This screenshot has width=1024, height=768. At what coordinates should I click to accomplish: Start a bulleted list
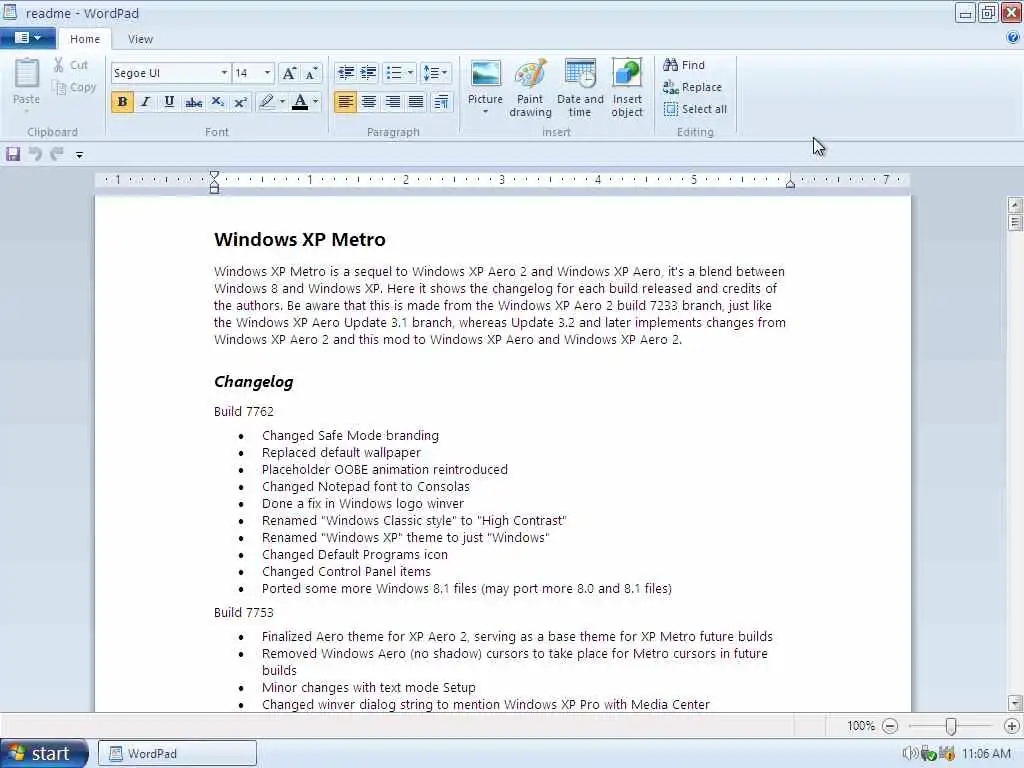point(394,72)
